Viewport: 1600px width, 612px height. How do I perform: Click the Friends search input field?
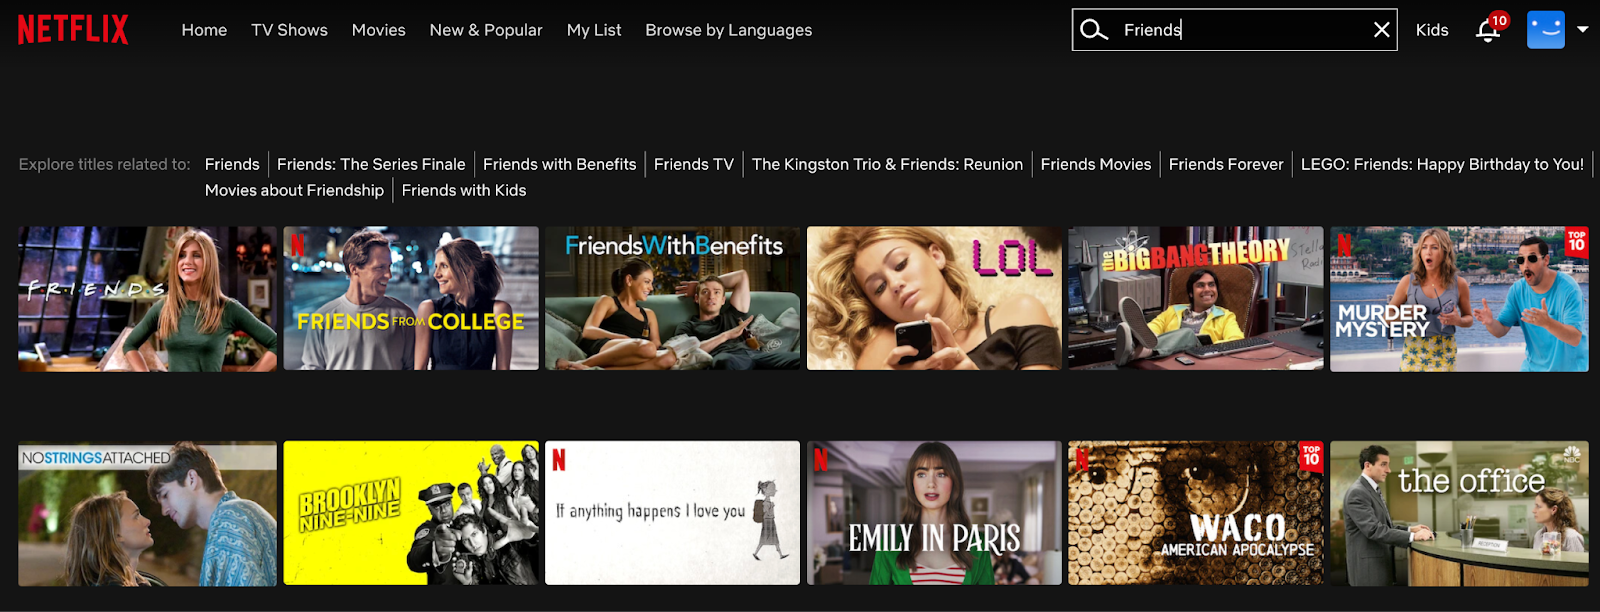tap(1235, 30)
